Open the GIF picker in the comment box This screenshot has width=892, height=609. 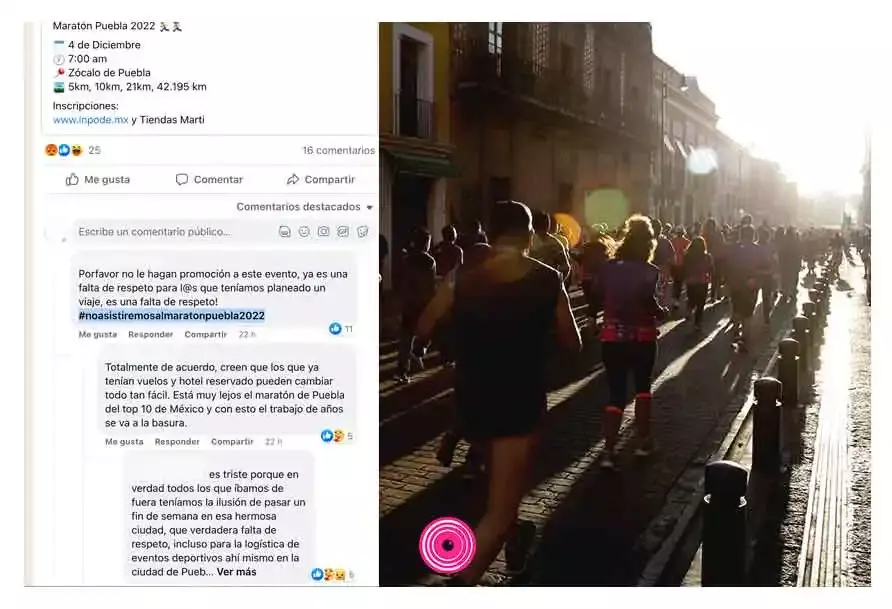343,232
